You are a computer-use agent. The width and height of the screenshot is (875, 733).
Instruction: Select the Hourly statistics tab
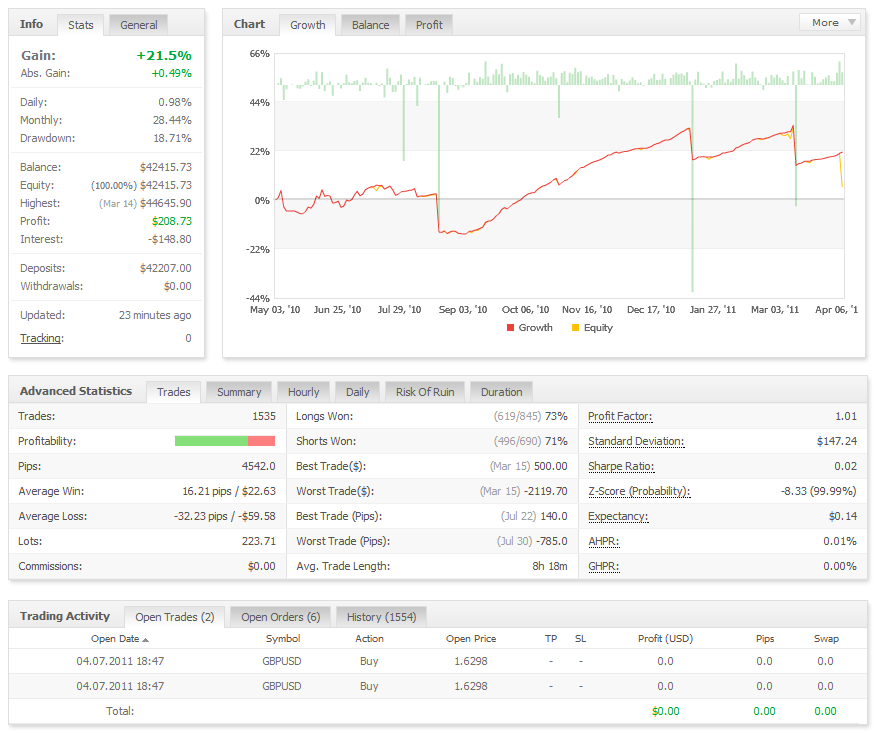tap(303, 392)
